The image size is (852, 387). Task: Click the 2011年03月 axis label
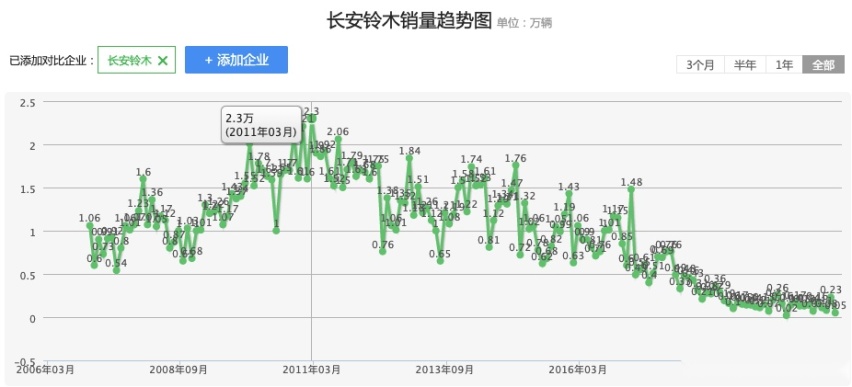[311, 370]
